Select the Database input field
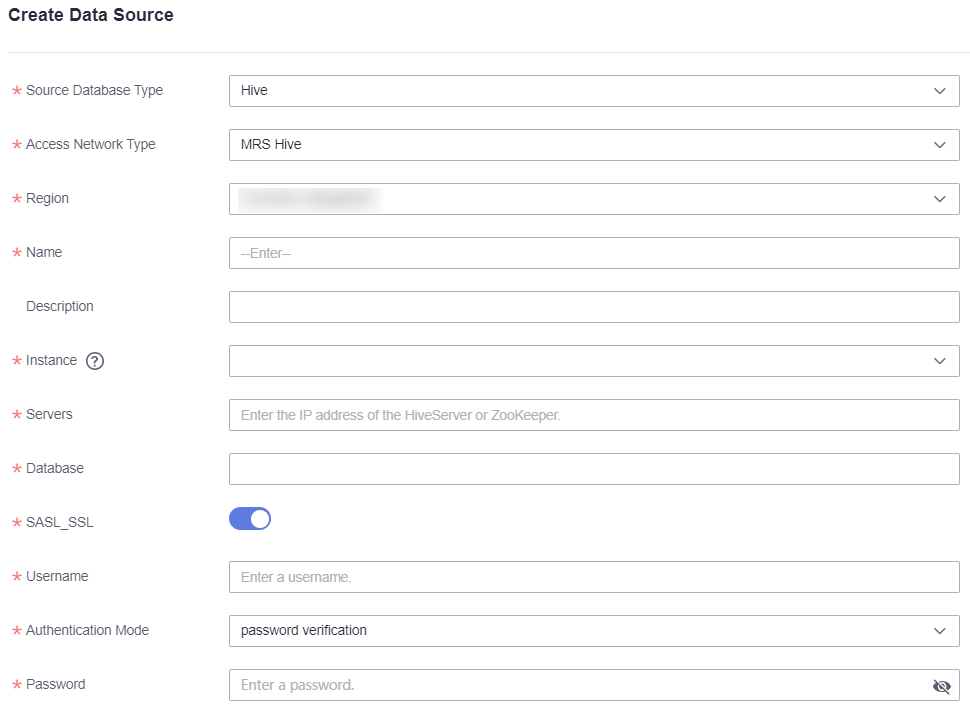This screenshot has width=970, height=717. [594, 469]
